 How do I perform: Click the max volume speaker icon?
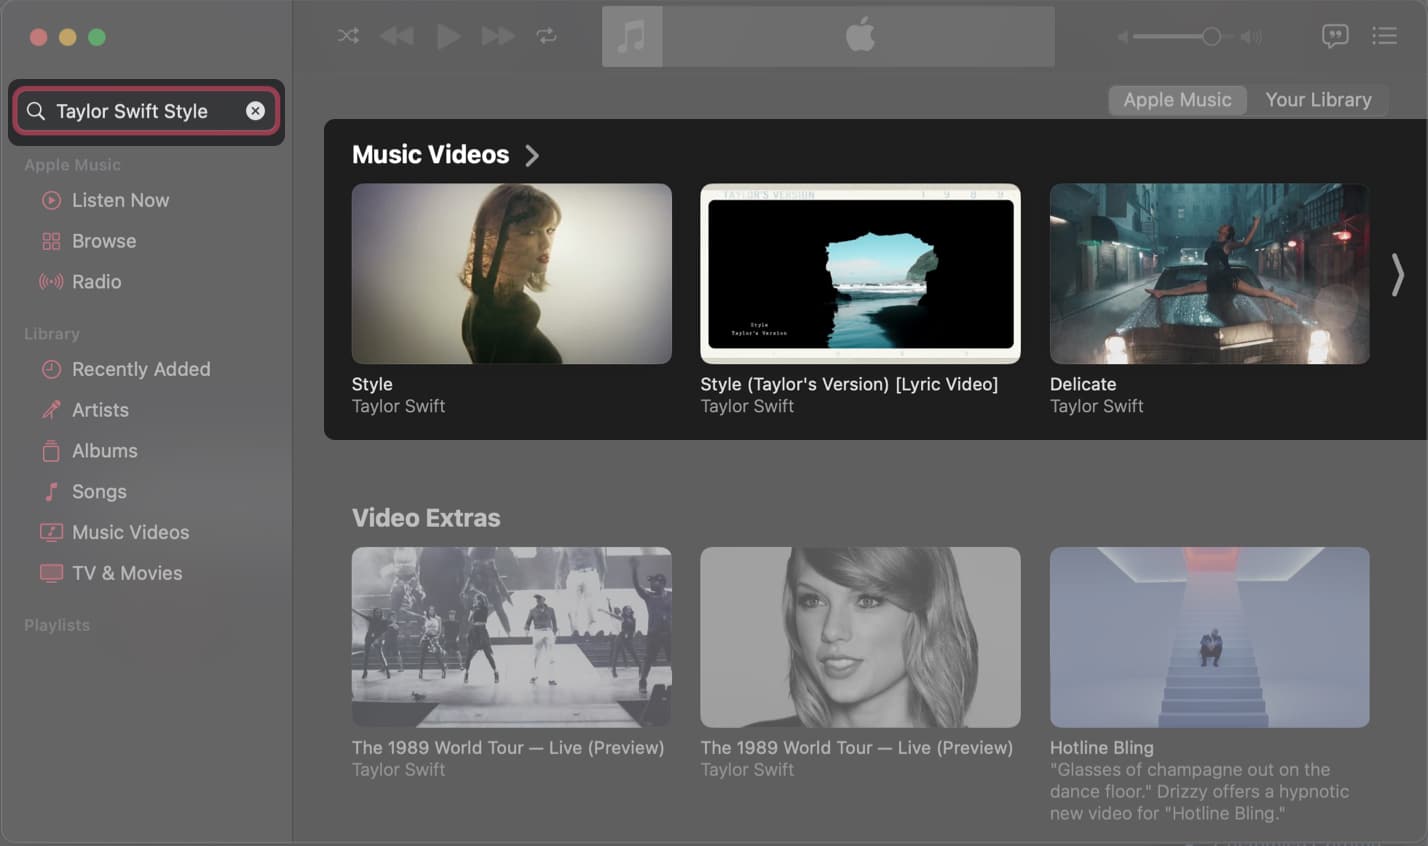coord(1251,37)
